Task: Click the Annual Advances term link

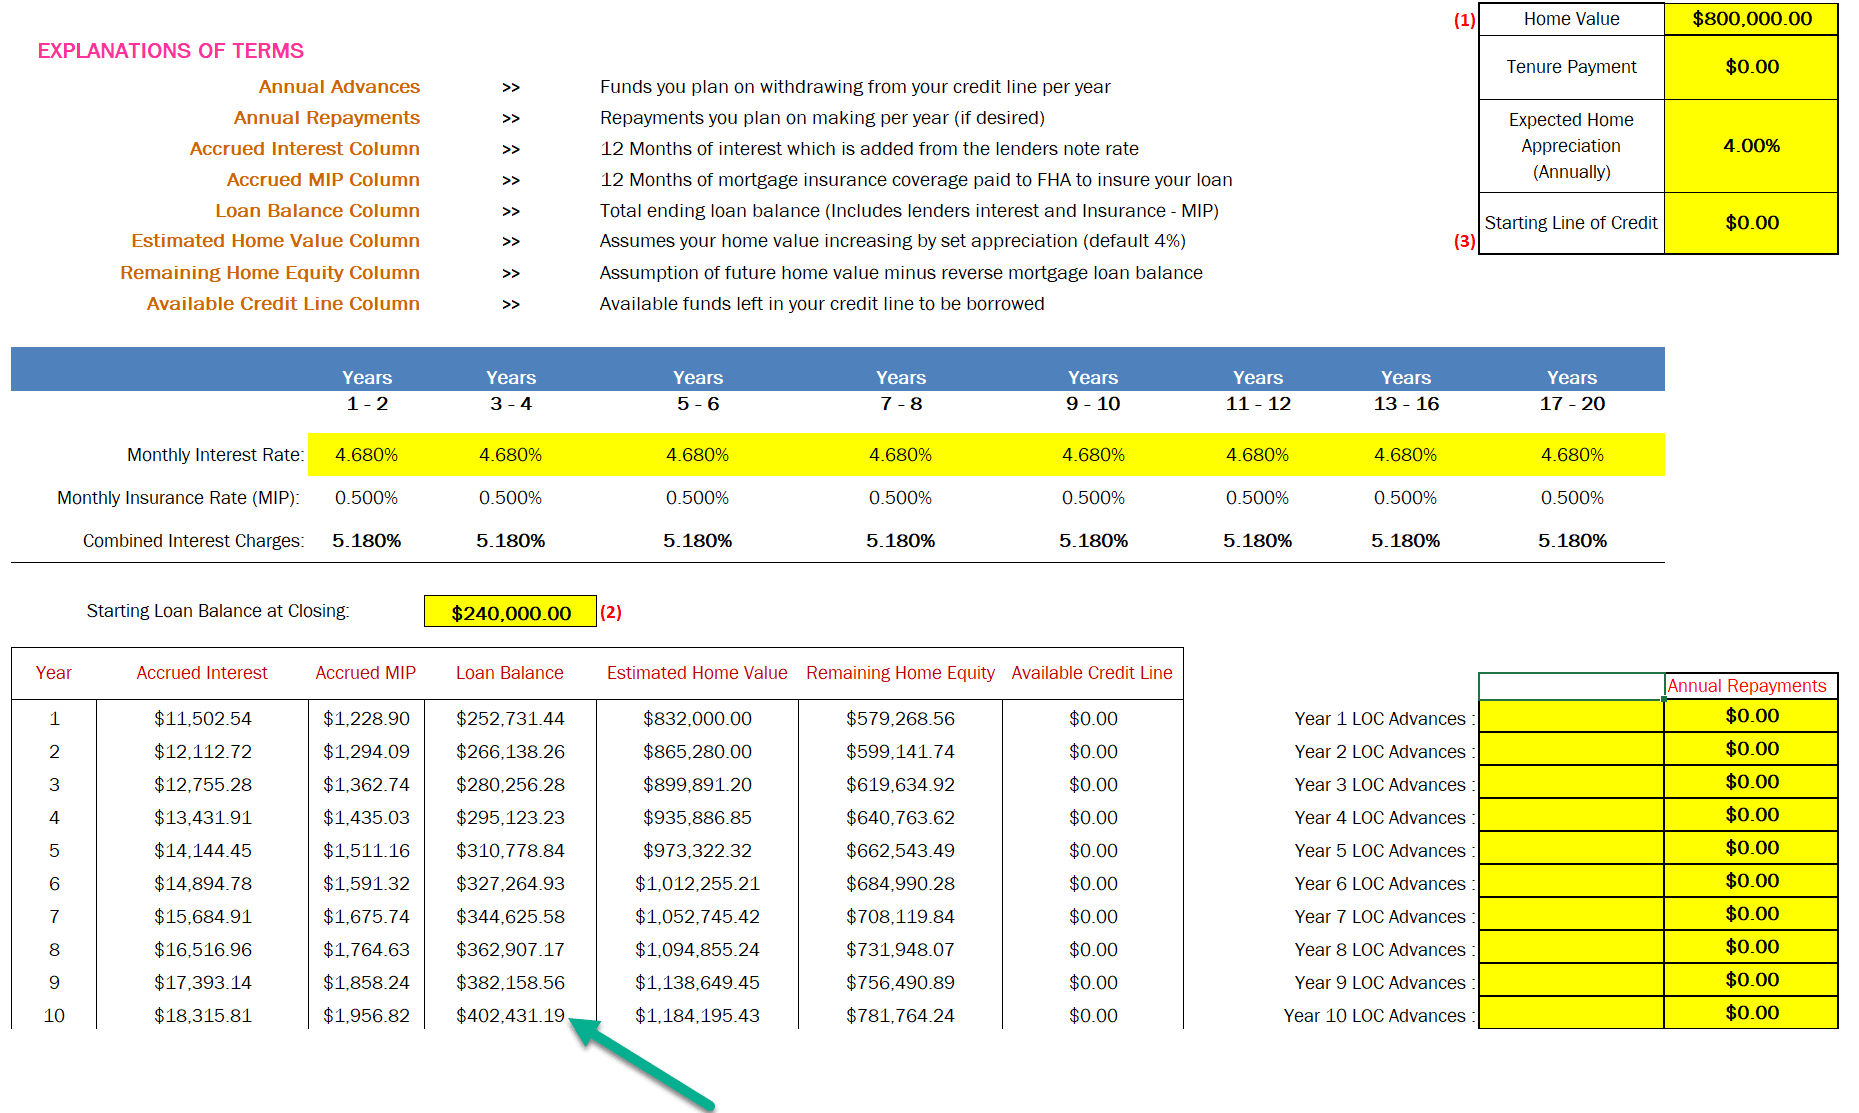Action: (340, 87)
